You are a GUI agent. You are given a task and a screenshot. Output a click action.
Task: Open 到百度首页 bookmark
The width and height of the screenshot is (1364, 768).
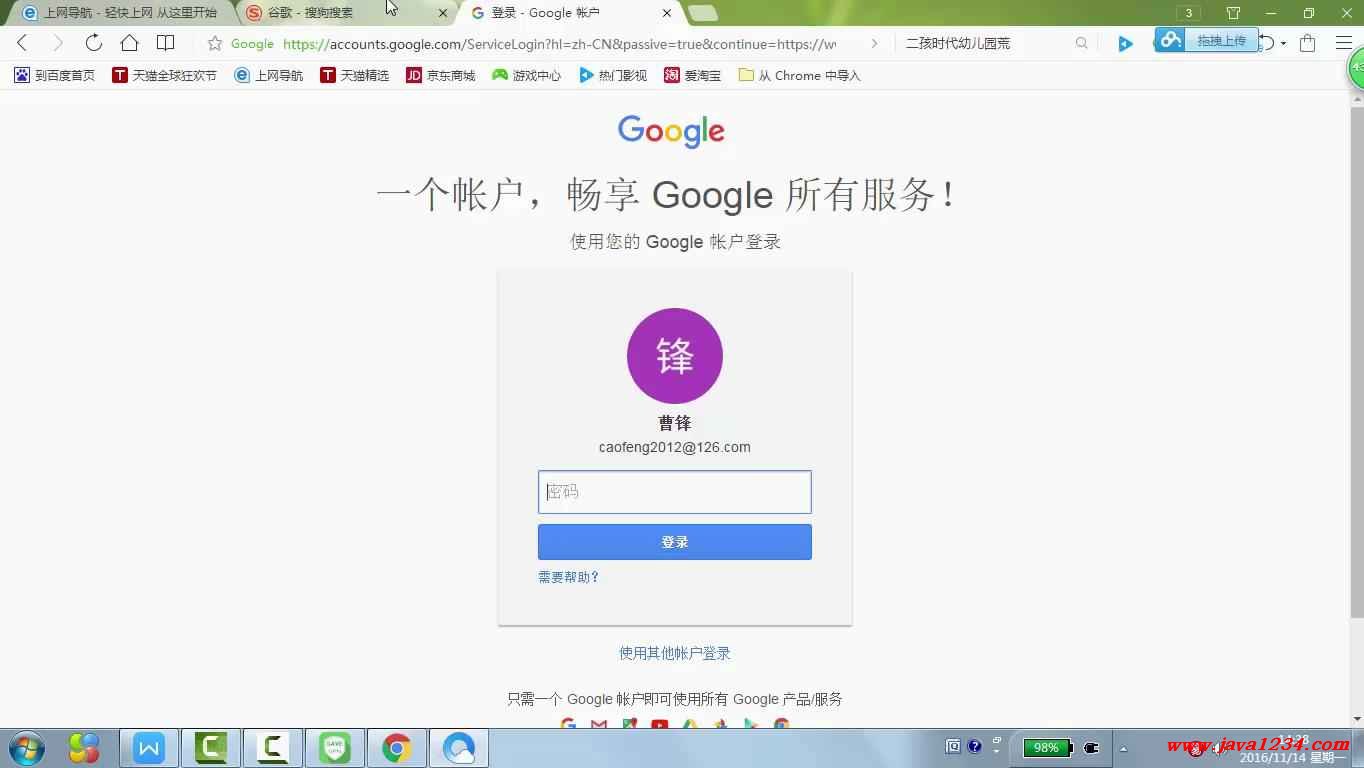click(x=54, y=75)
